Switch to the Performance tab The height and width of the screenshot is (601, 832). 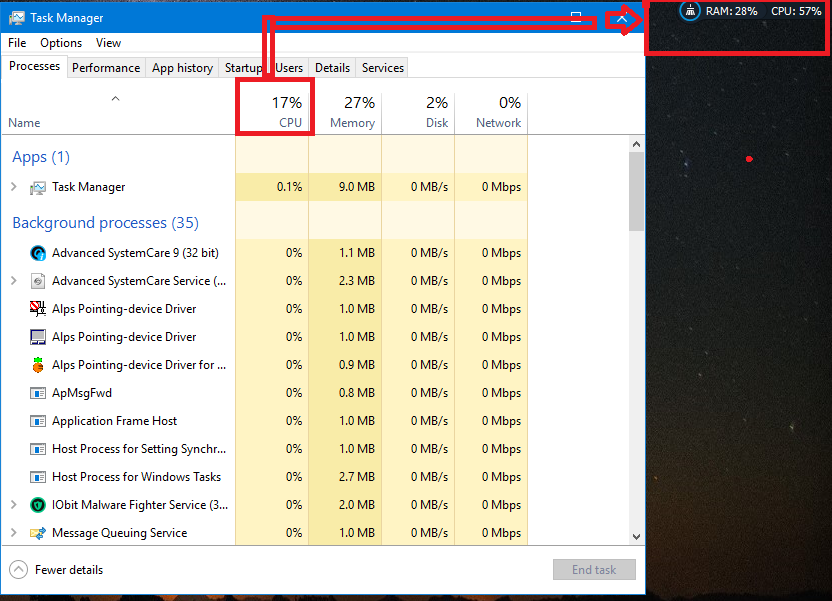pyautogui.click(x=106, y=68)
